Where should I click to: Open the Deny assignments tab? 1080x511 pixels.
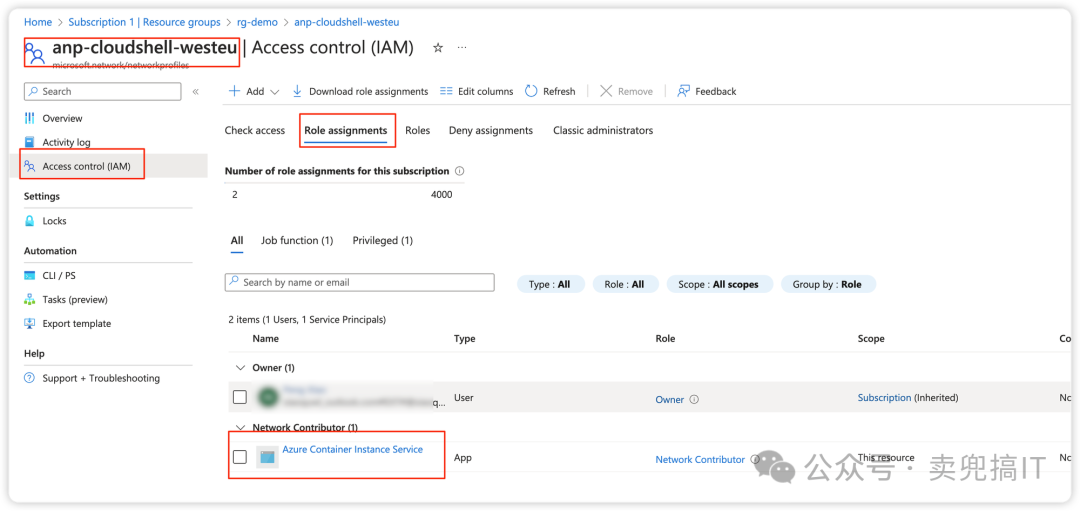pyautogui.click(x=491, y=130)
